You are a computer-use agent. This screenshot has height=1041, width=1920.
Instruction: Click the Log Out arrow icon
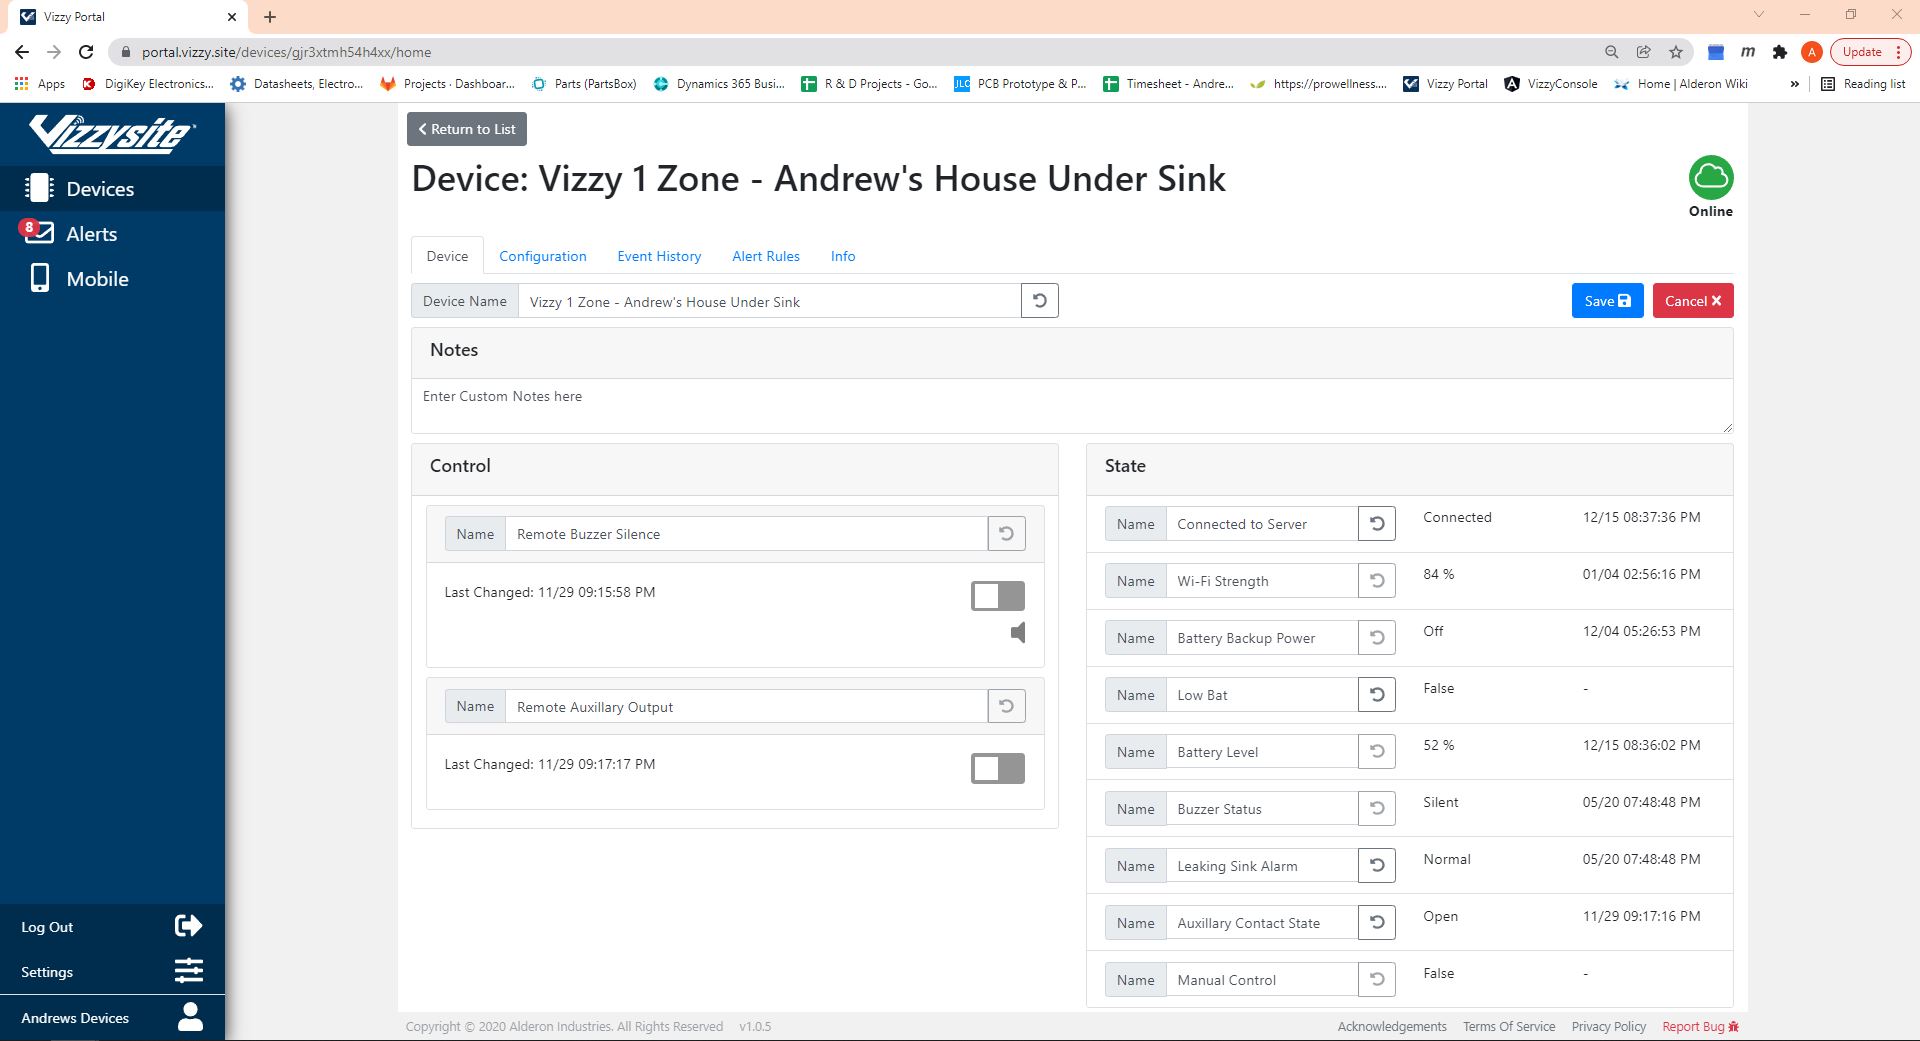(188, 926)
